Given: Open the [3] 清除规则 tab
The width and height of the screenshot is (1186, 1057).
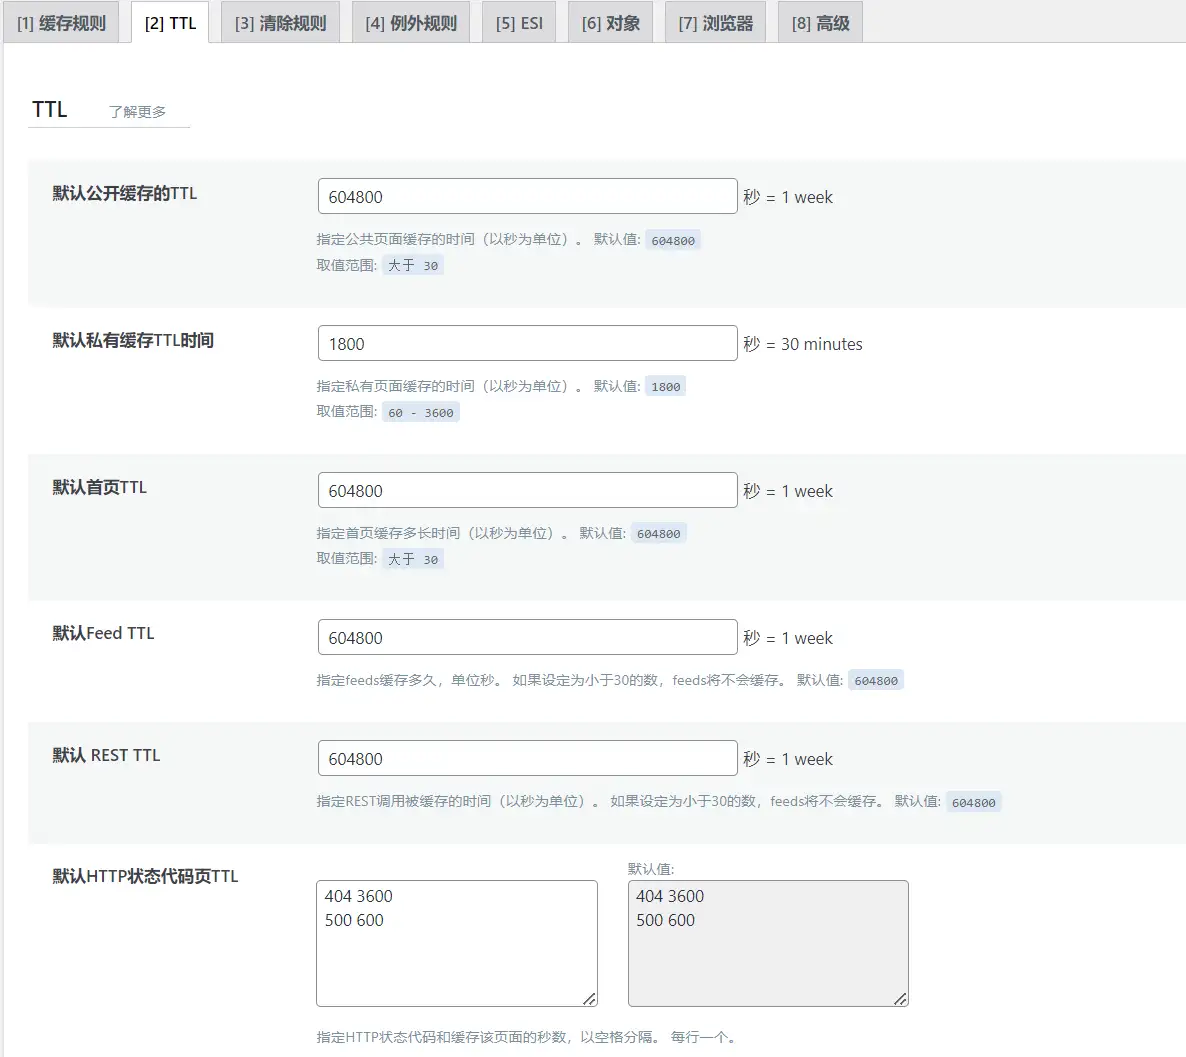Looking at the screenshot, I should point(280,23).
